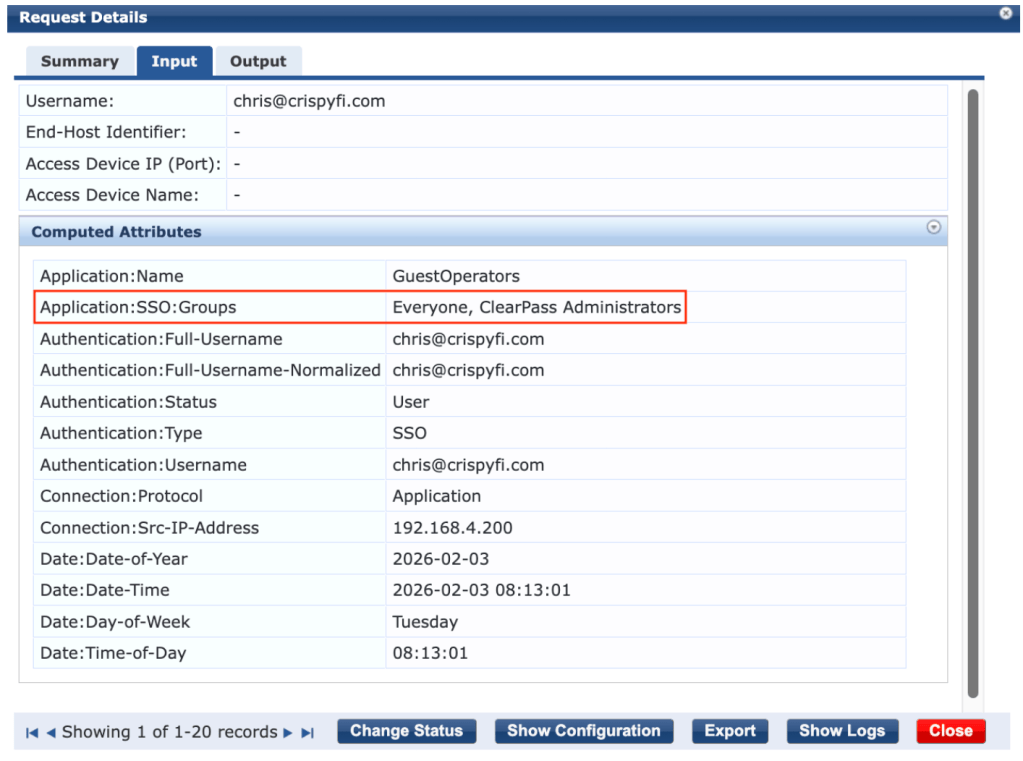Advance to the next record arrow
The height and width of the screenshot is (761, 1023).
point(288,733)
